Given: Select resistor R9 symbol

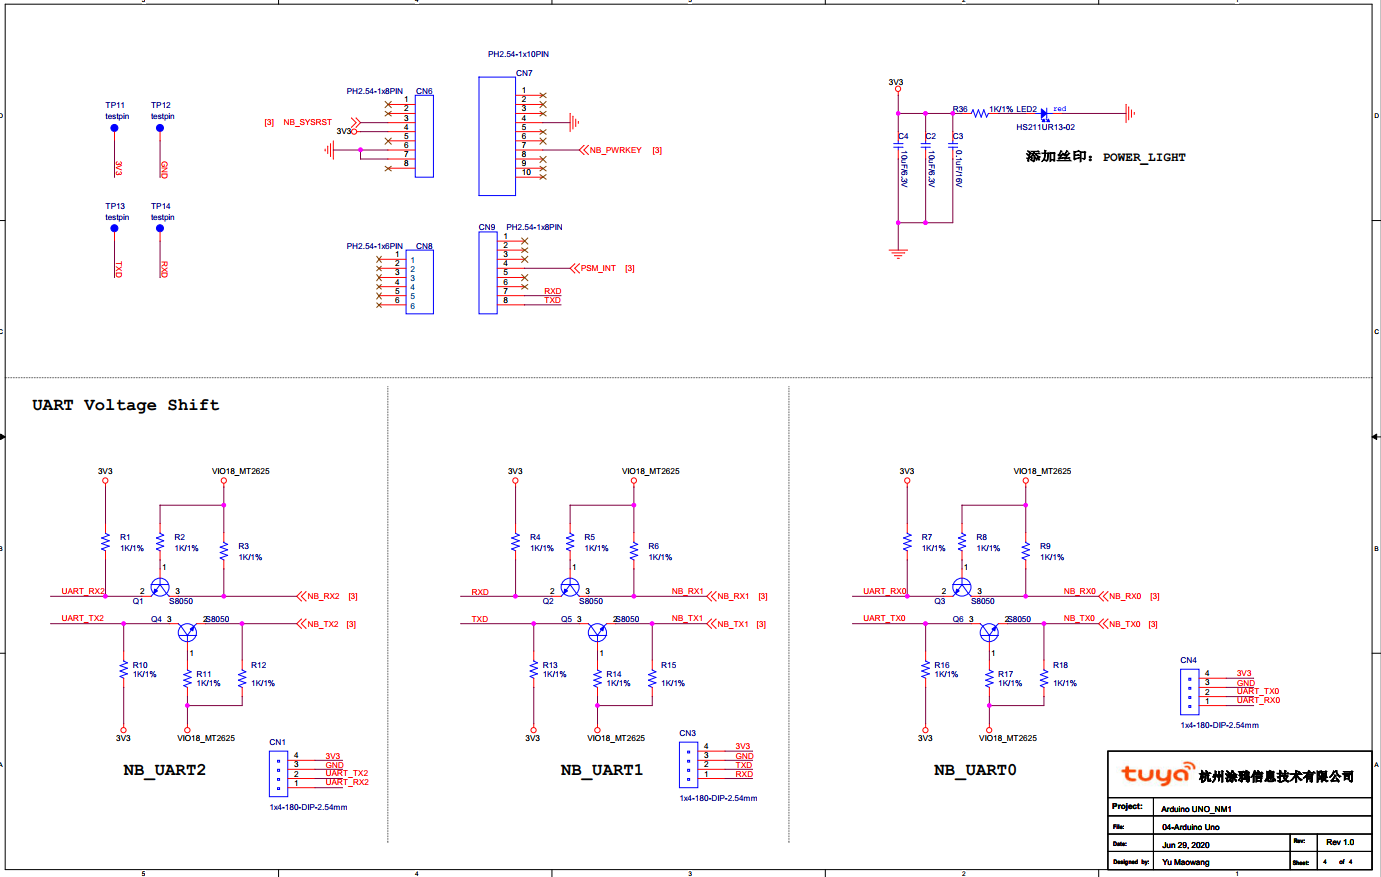Looking at the screenshot, I should 1026,551.
